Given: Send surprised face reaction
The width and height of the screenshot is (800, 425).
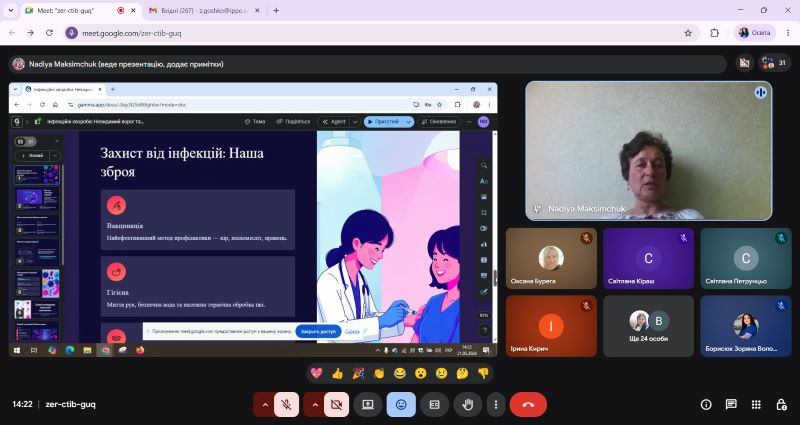Looking at the screenshot, I should click(x=420, y=373).
